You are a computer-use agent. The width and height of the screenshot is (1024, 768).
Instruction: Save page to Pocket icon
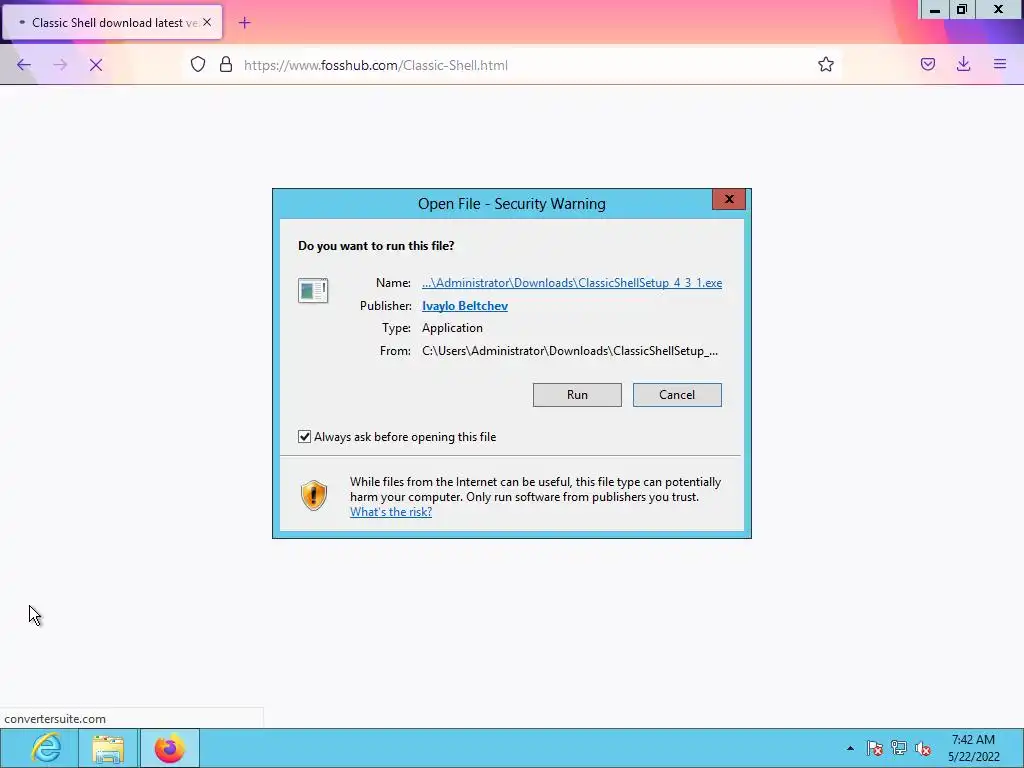928,64
